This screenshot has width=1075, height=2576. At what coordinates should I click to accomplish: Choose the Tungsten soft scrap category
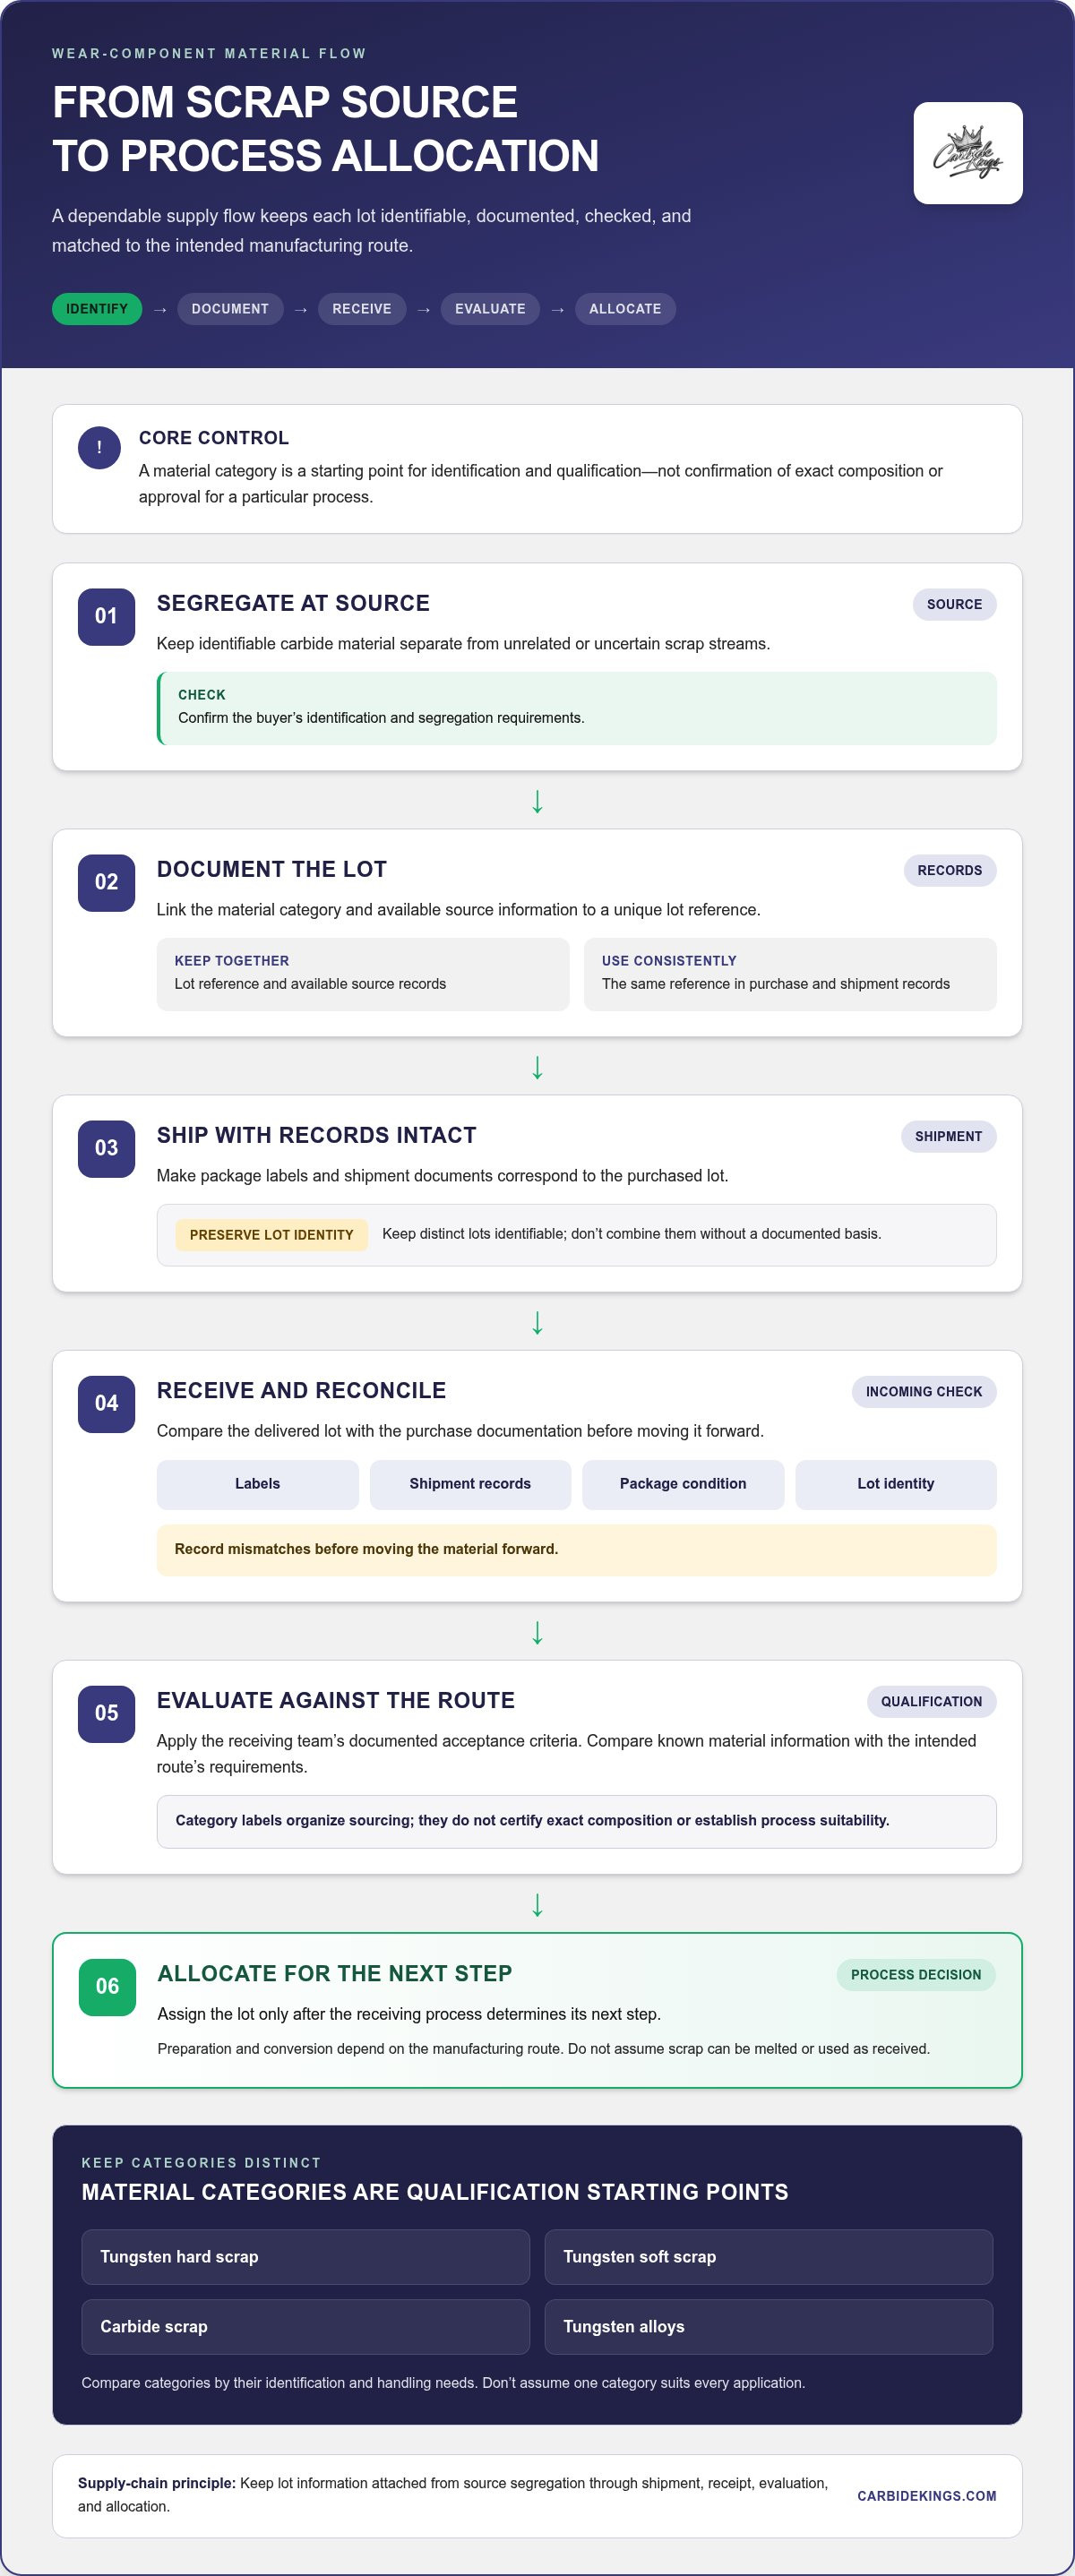pos(768,2257)
